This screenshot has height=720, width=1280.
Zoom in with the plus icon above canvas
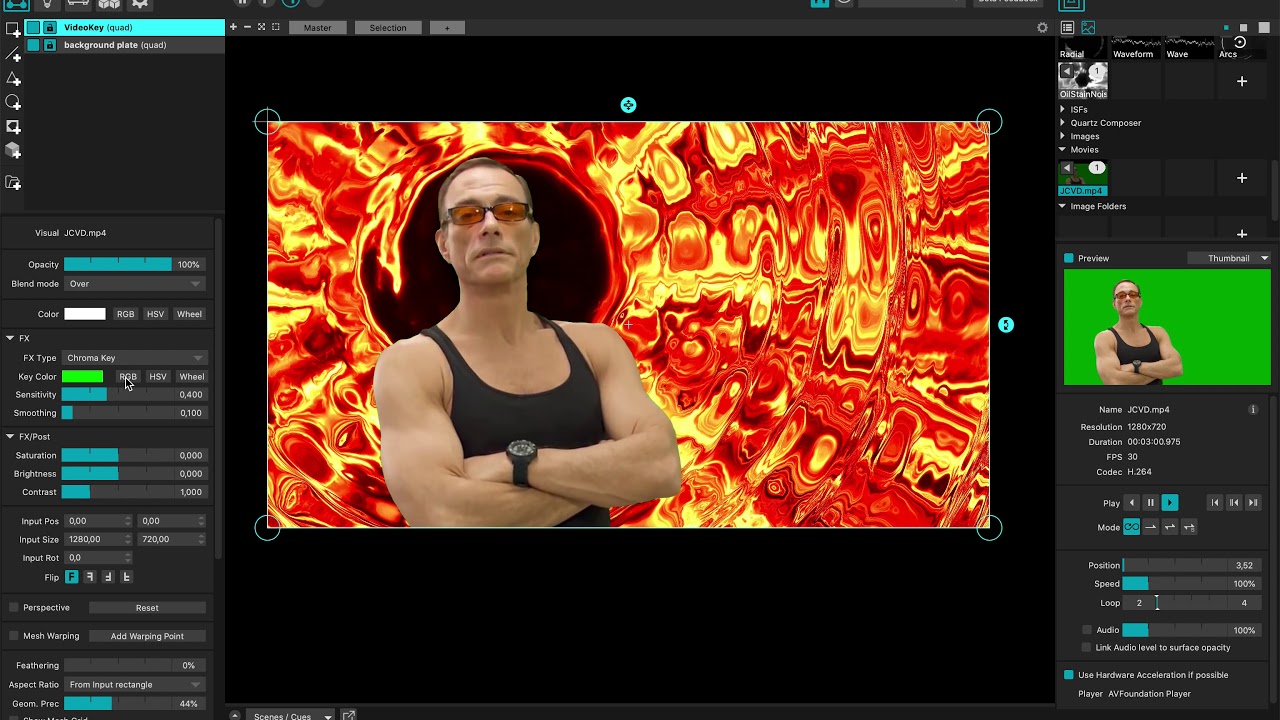(233, 27)
